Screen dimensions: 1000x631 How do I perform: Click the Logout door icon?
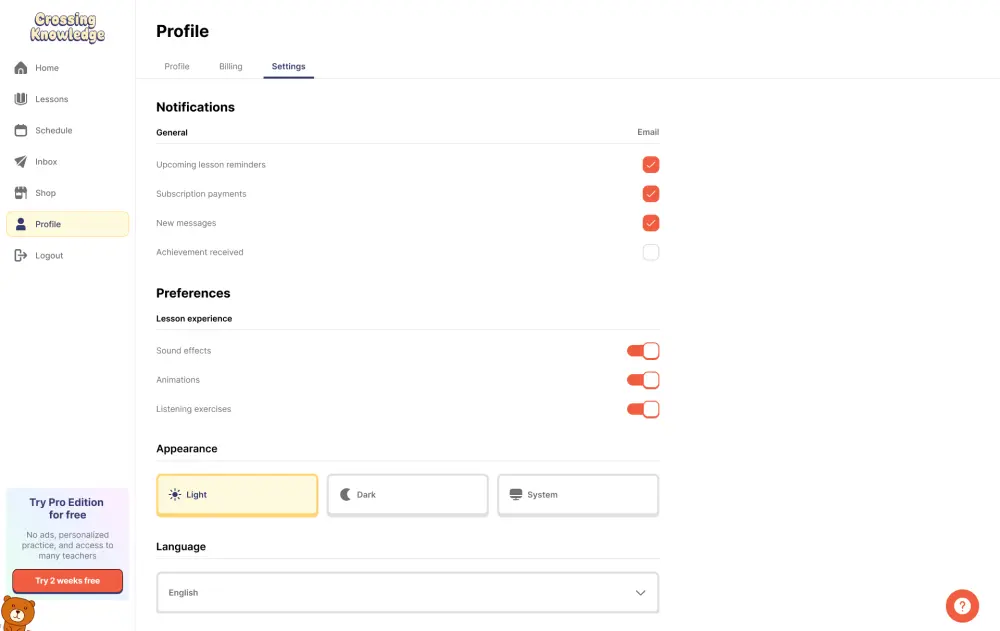tap(21, 256)
